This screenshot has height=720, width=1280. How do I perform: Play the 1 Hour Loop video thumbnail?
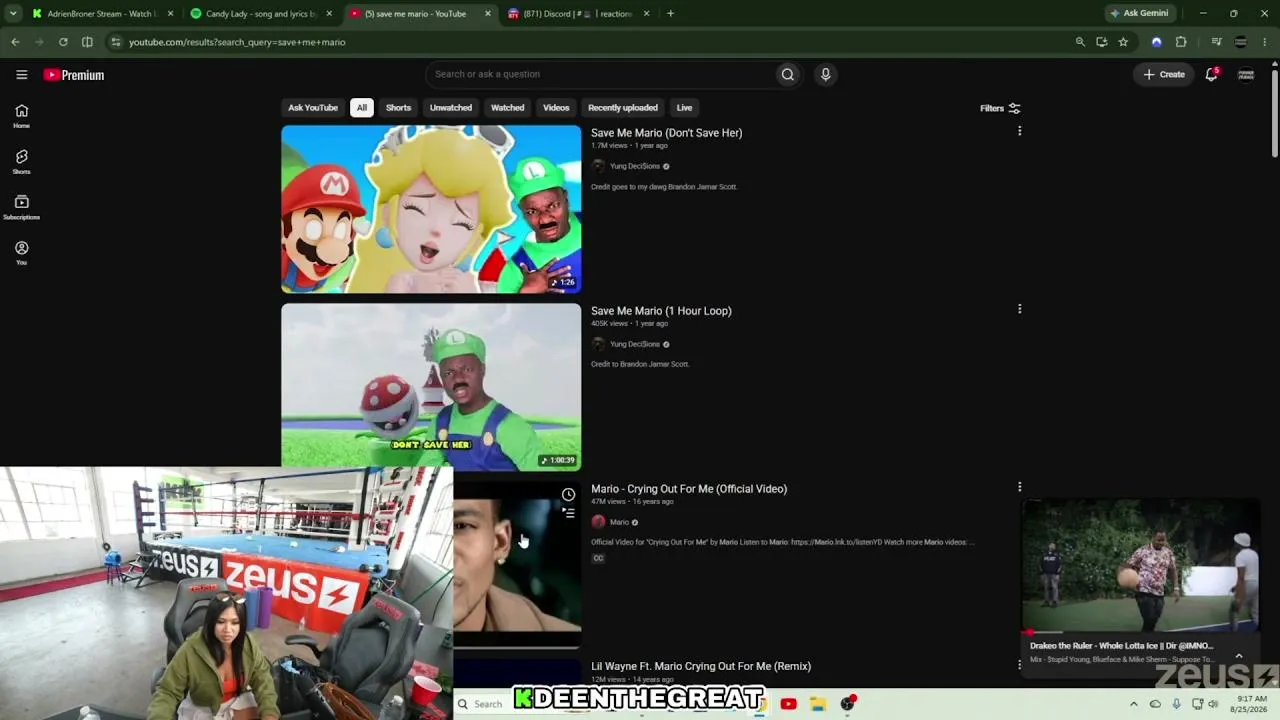coord(431,387)
